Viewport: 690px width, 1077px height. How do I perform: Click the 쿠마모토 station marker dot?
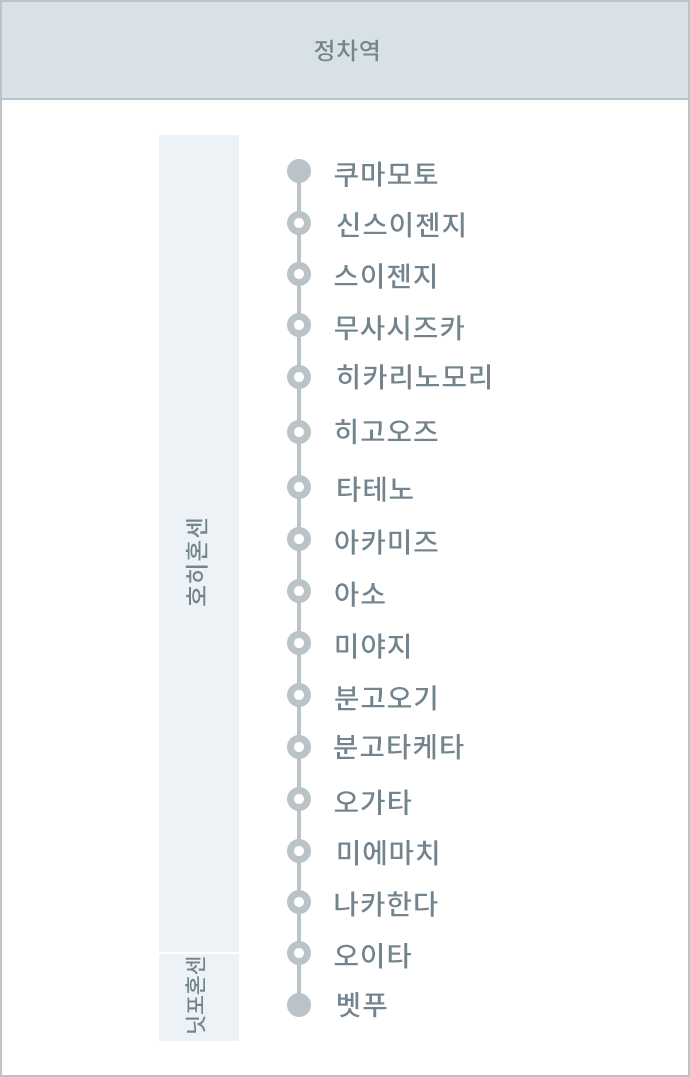(299, 171)
